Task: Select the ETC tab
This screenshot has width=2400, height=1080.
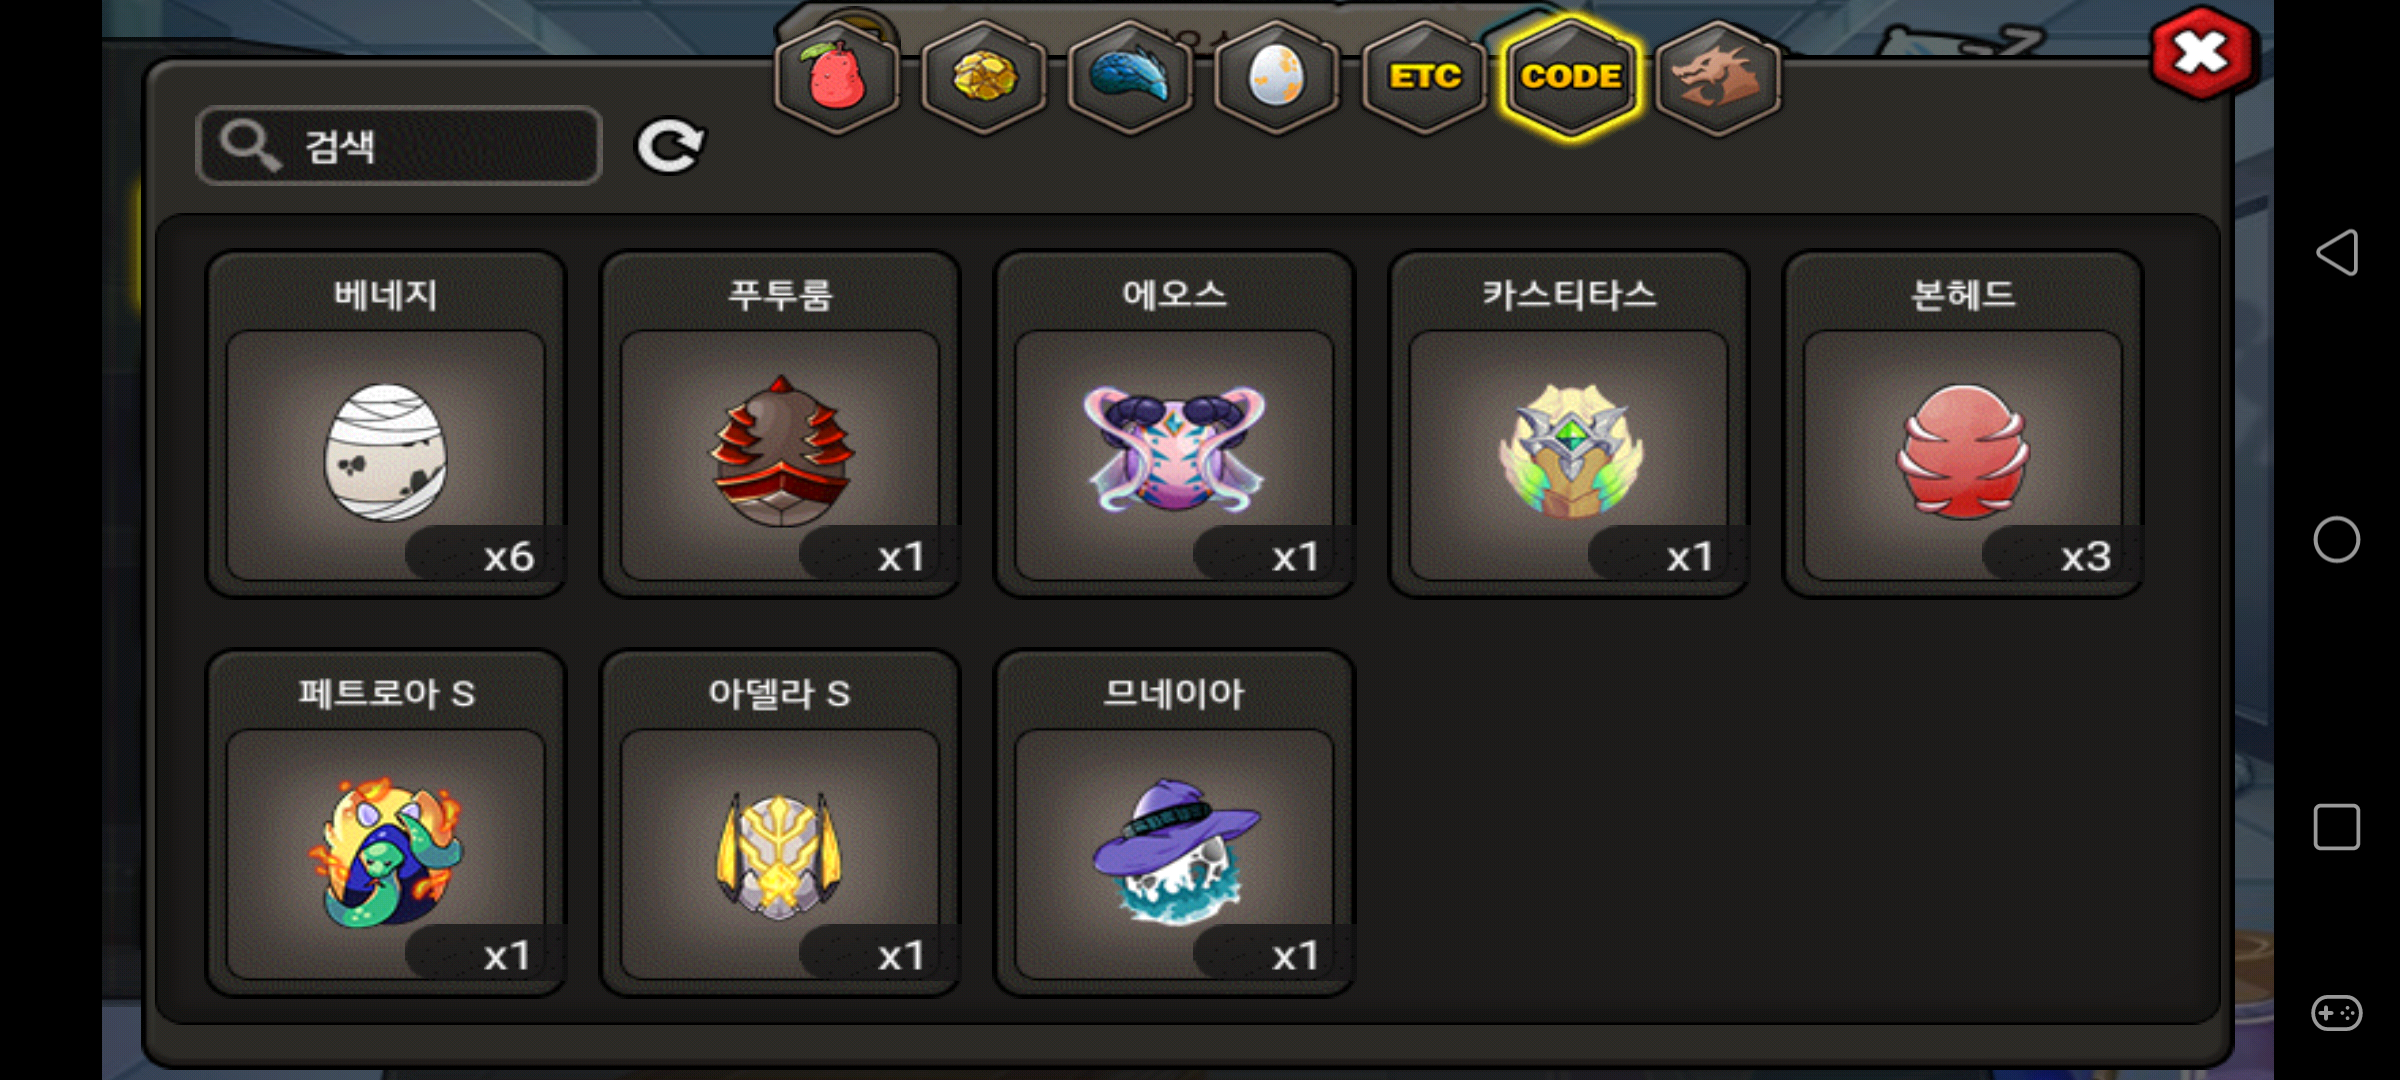Action: pos(1424,77)
